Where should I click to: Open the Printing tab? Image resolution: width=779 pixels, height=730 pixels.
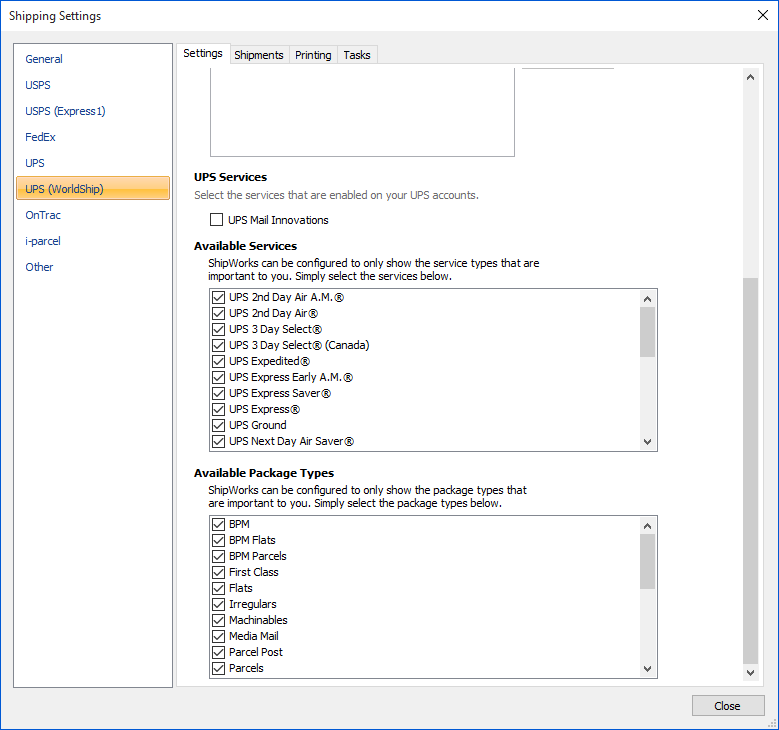tap(313, 55)
